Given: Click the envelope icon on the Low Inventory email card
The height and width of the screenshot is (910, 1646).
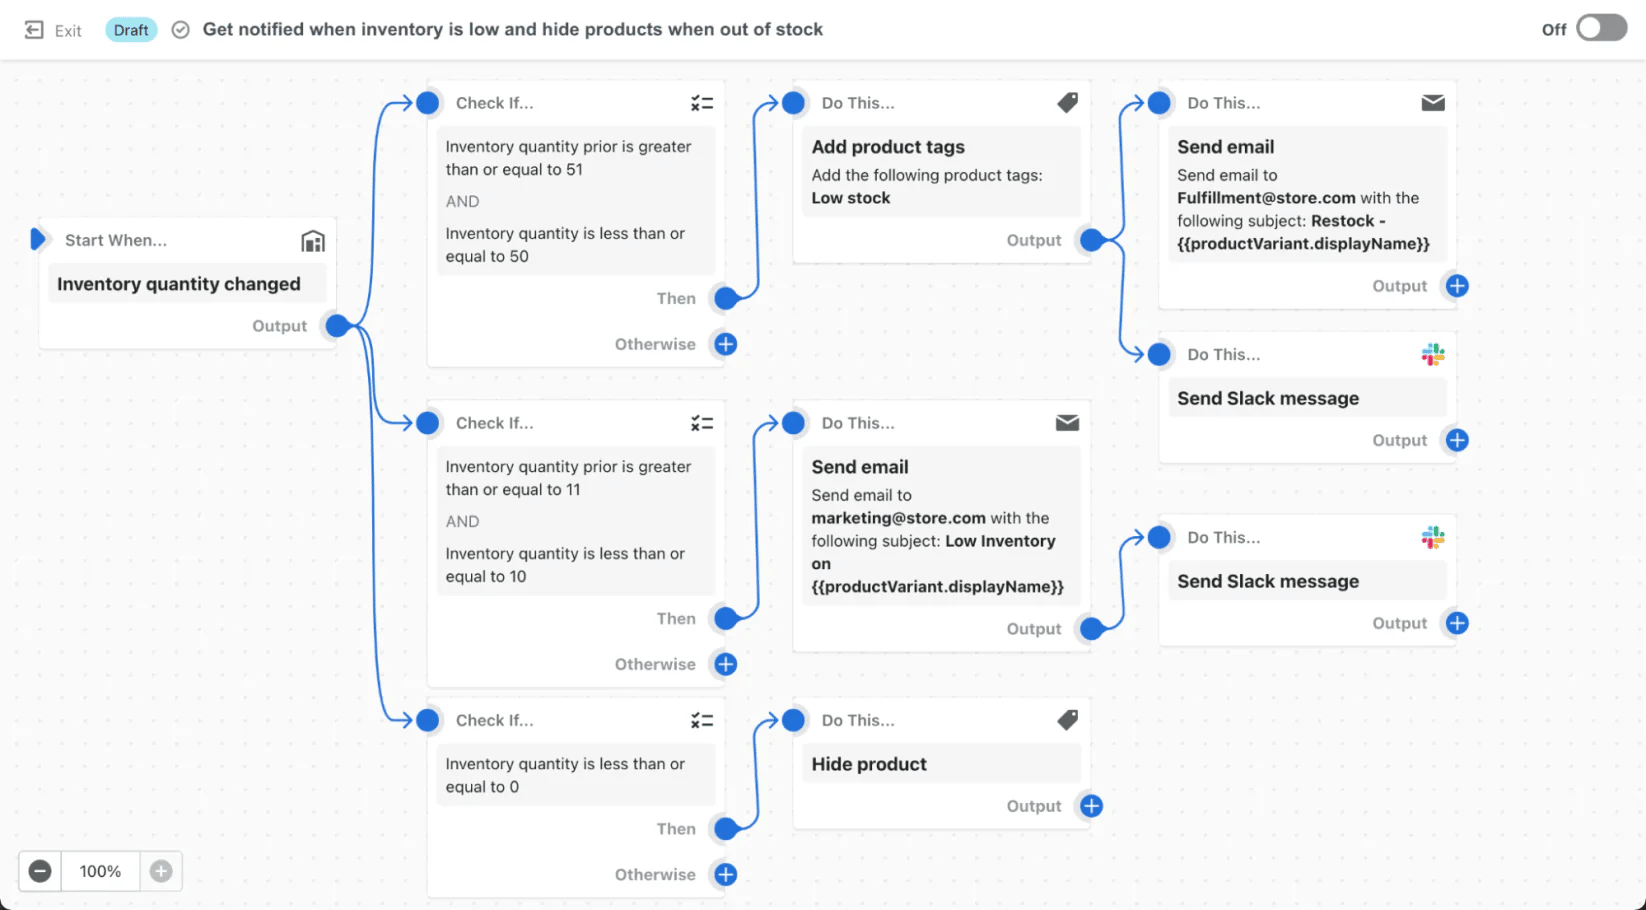Looking at the screenshot, I should (x=1067, y=422).
